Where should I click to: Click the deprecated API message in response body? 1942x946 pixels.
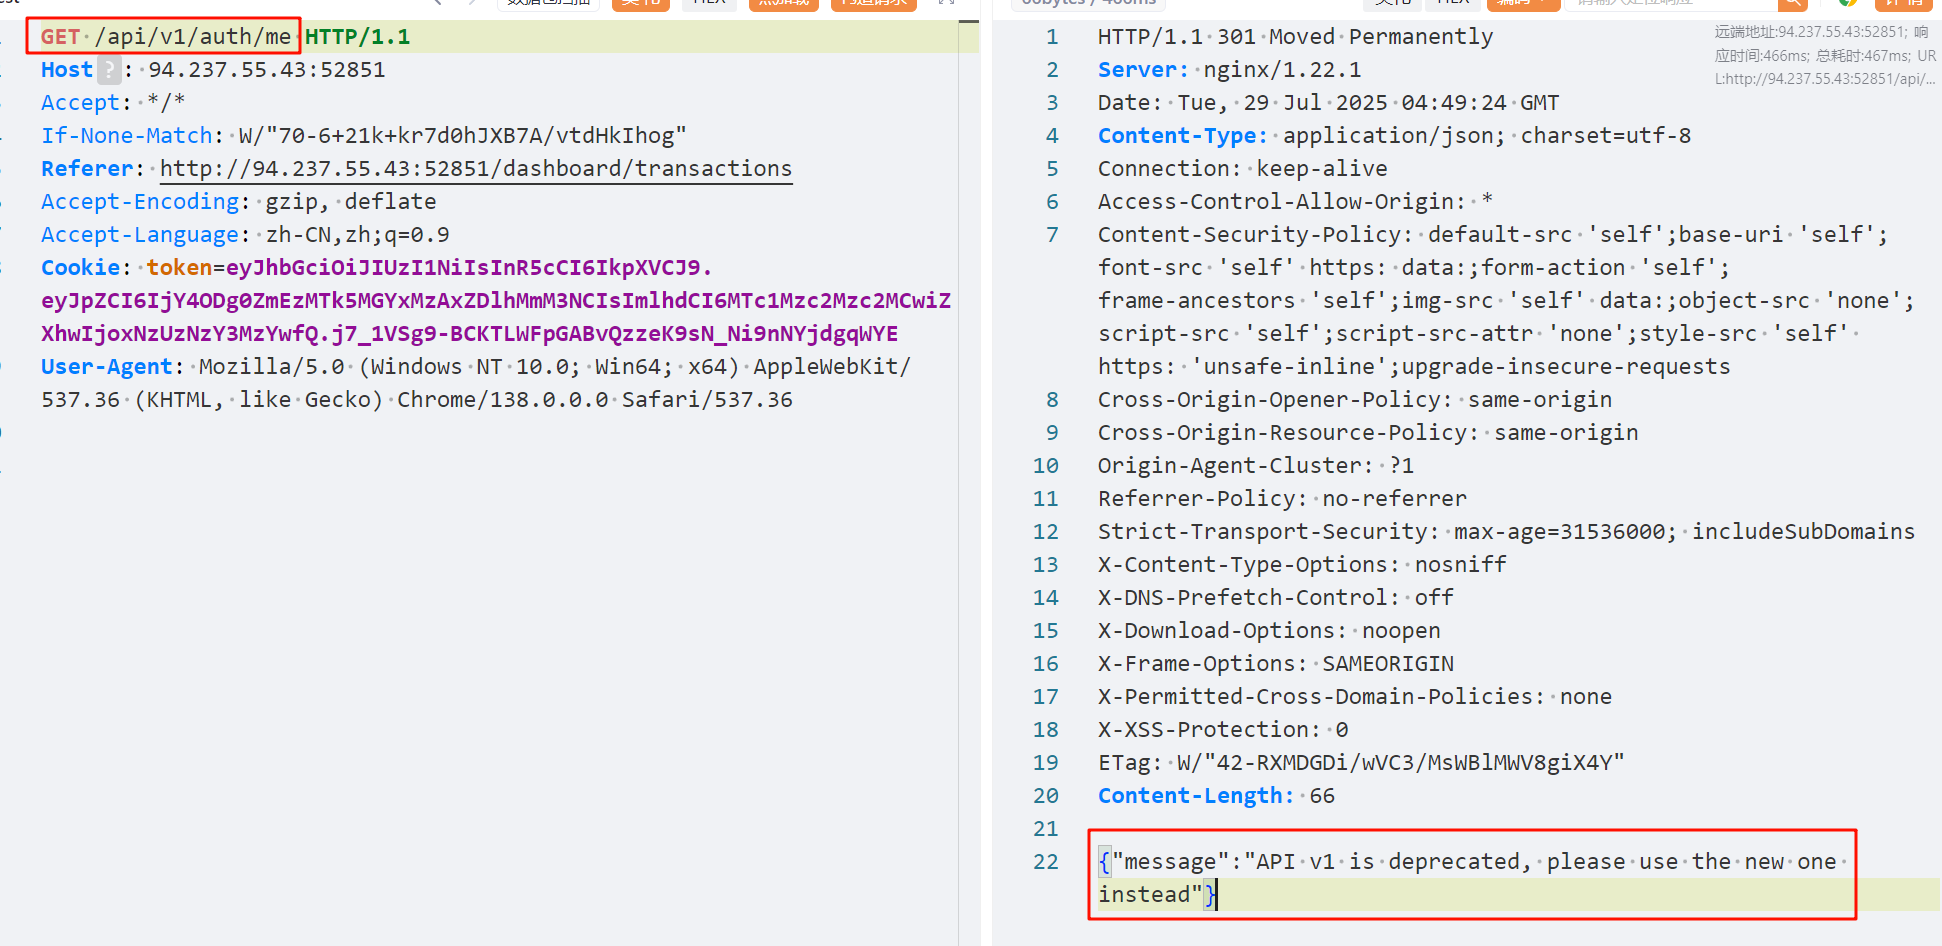1470,862
